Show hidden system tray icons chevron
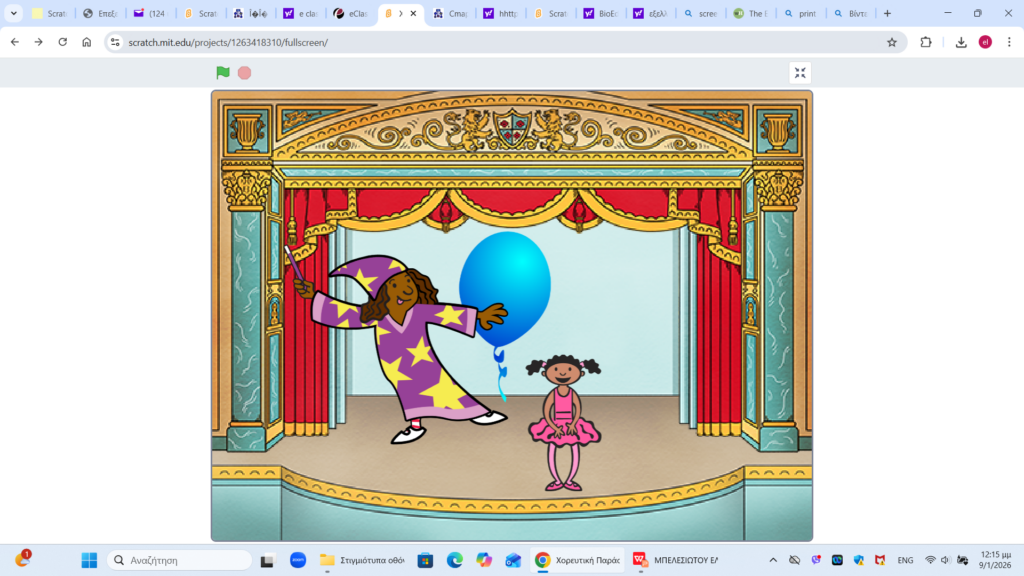Viewport: 1024px width, 576px height. [772, 560]
